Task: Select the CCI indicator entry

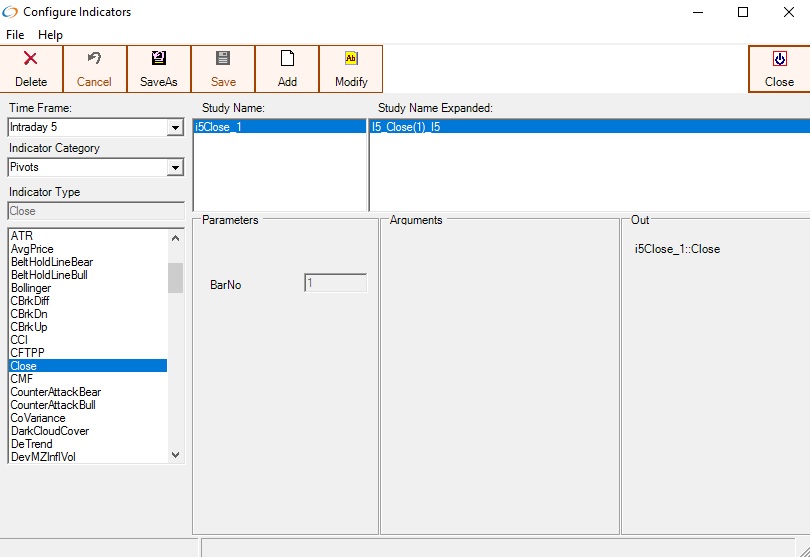Action: pos(20,340)
